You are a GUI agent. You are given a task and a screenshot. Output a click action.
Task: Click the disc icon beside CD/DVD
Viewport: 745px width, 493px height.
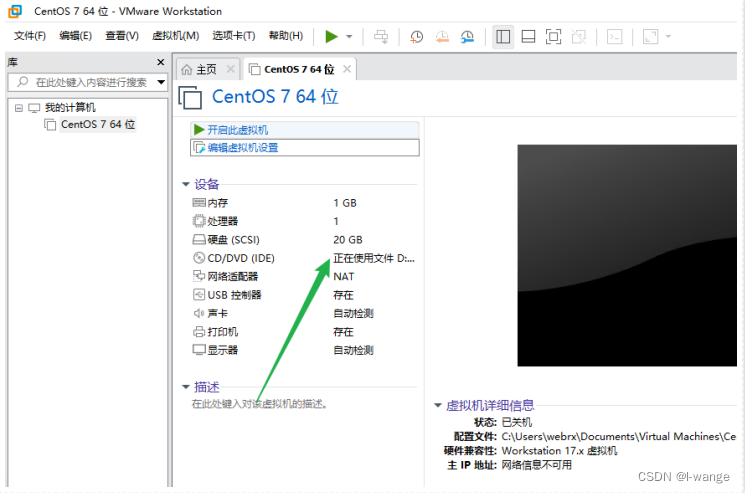pyautogui.click(x=199, y=258)
